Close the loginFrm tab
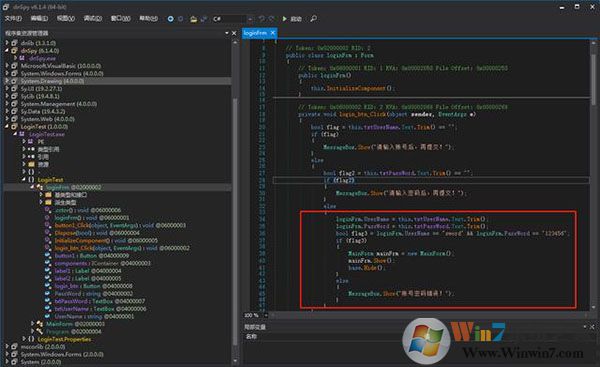This screenshot has height=367, width=600. pyautogui.click(x=273, y=33)
